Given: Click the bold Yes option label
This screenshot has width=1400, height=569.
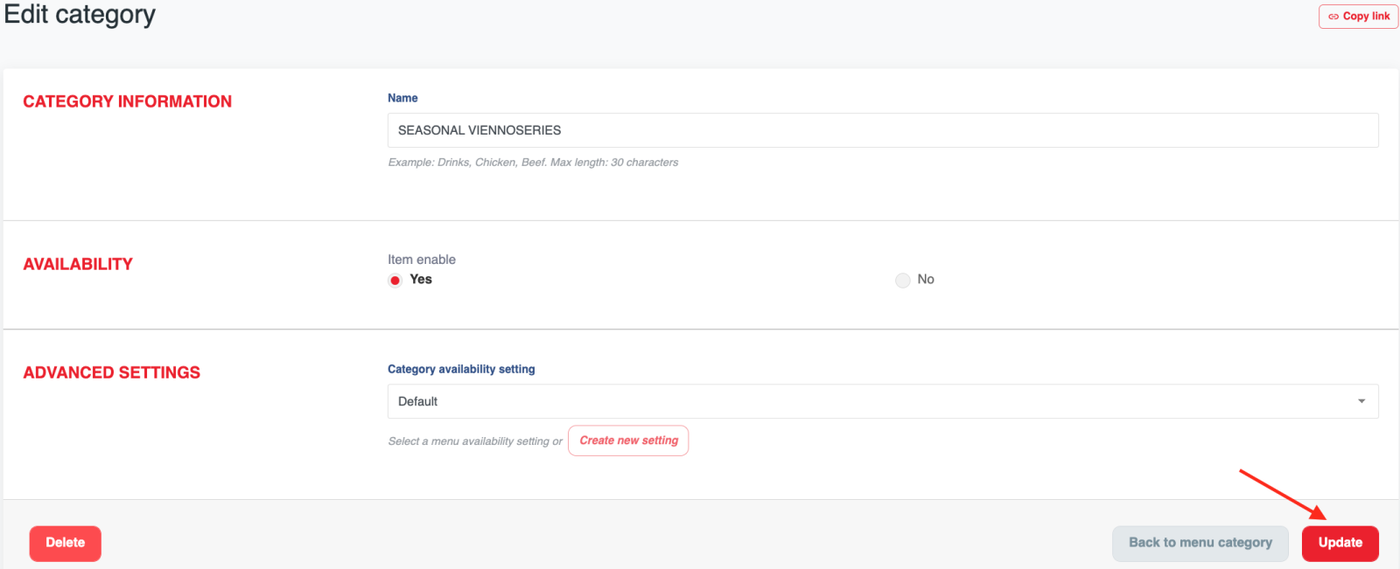Looking at the screenshot, I should [x=421, y=279].
